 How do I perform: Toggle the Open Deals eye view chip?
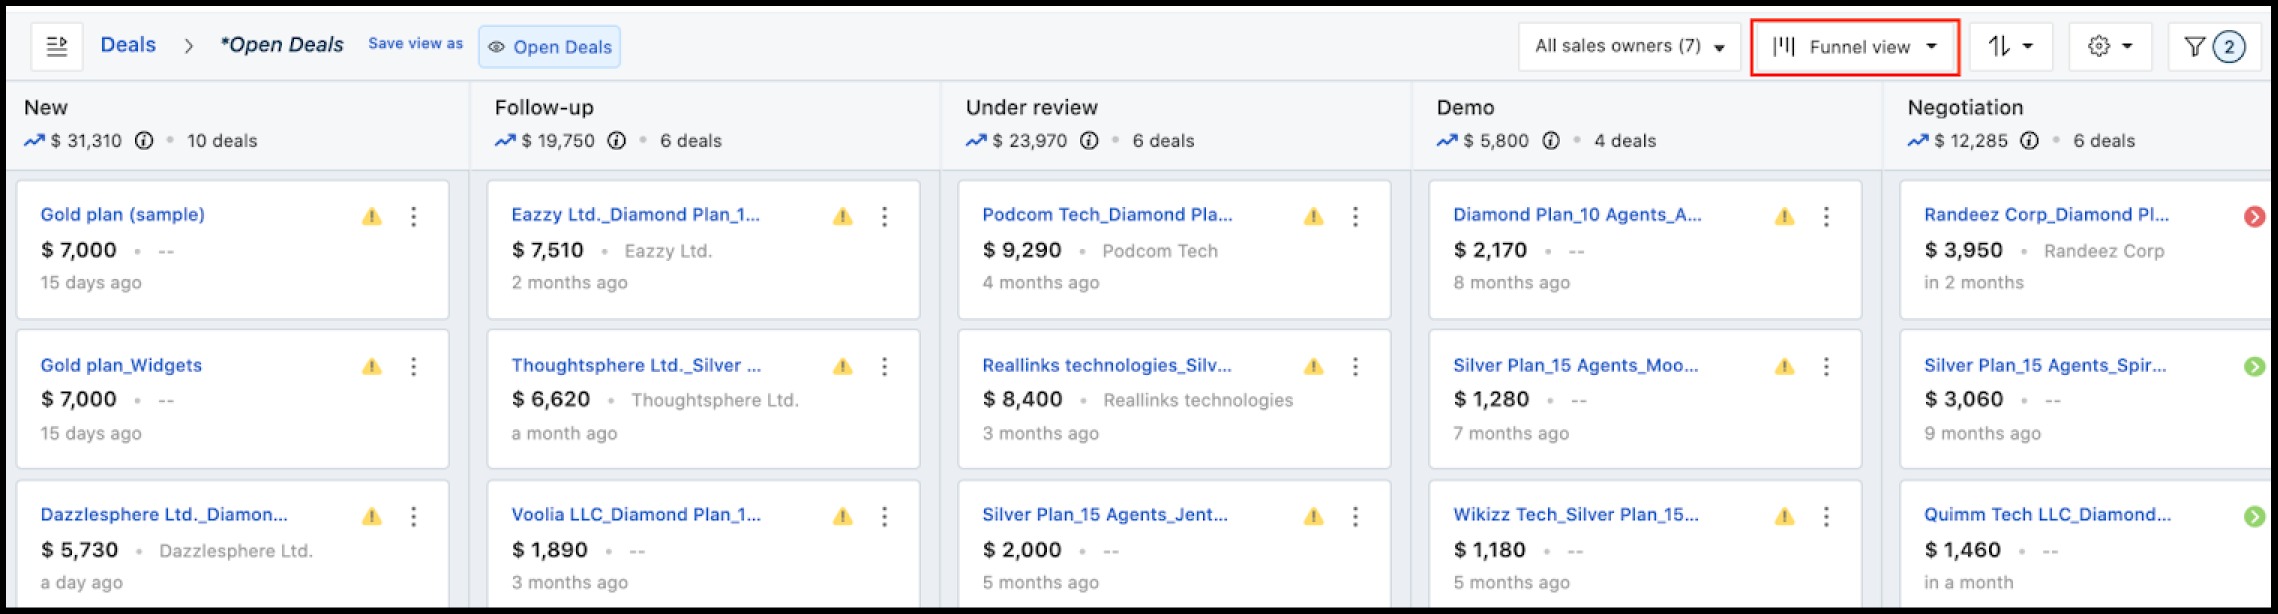(549, 47)
